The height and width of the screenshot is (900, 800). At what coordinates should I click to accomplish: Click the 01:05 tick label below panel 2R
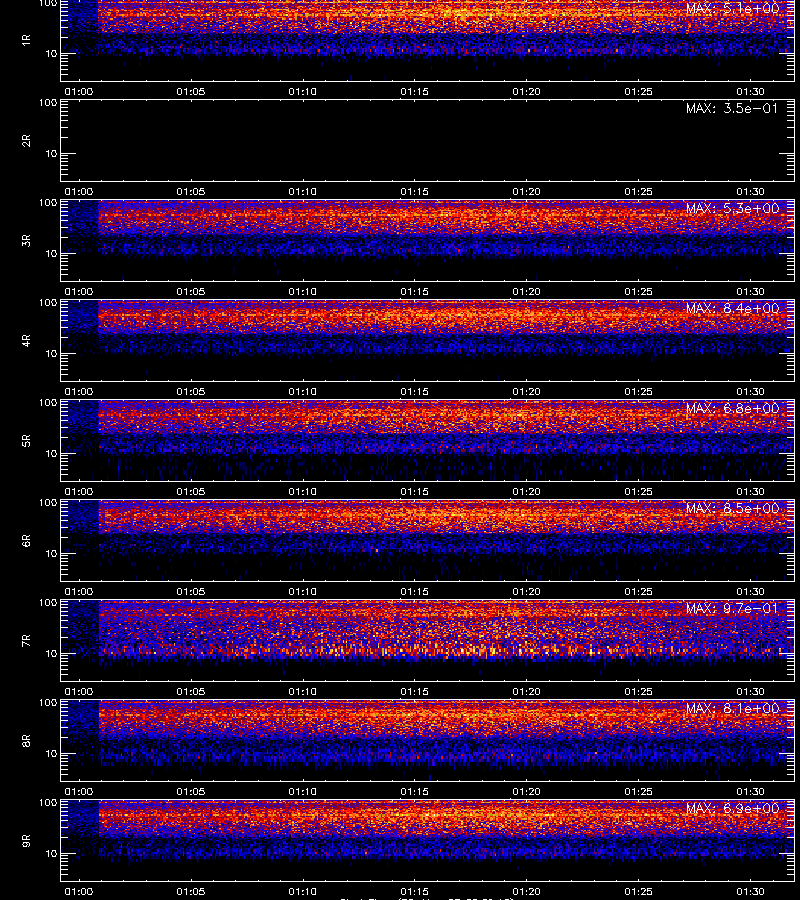point(191,192)
